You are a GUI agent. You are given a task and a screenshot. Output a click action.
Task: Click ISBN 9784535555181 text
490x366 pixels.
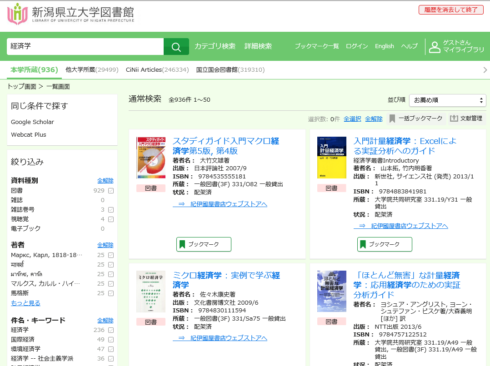coord(222,176)
